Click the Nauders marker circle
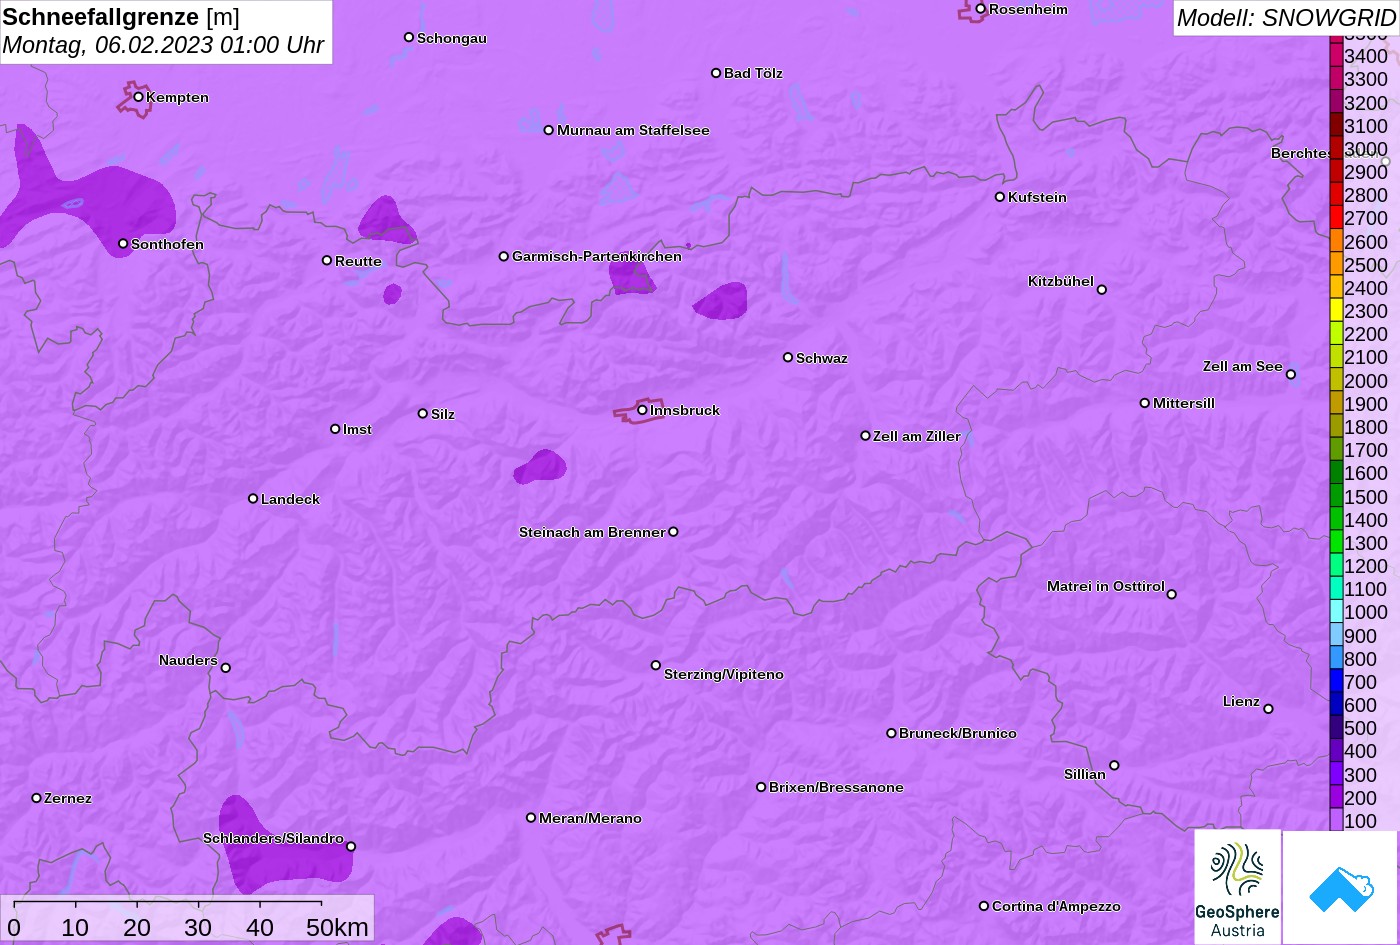This screenshot has height=945, width=1400. tap(225, 668)
